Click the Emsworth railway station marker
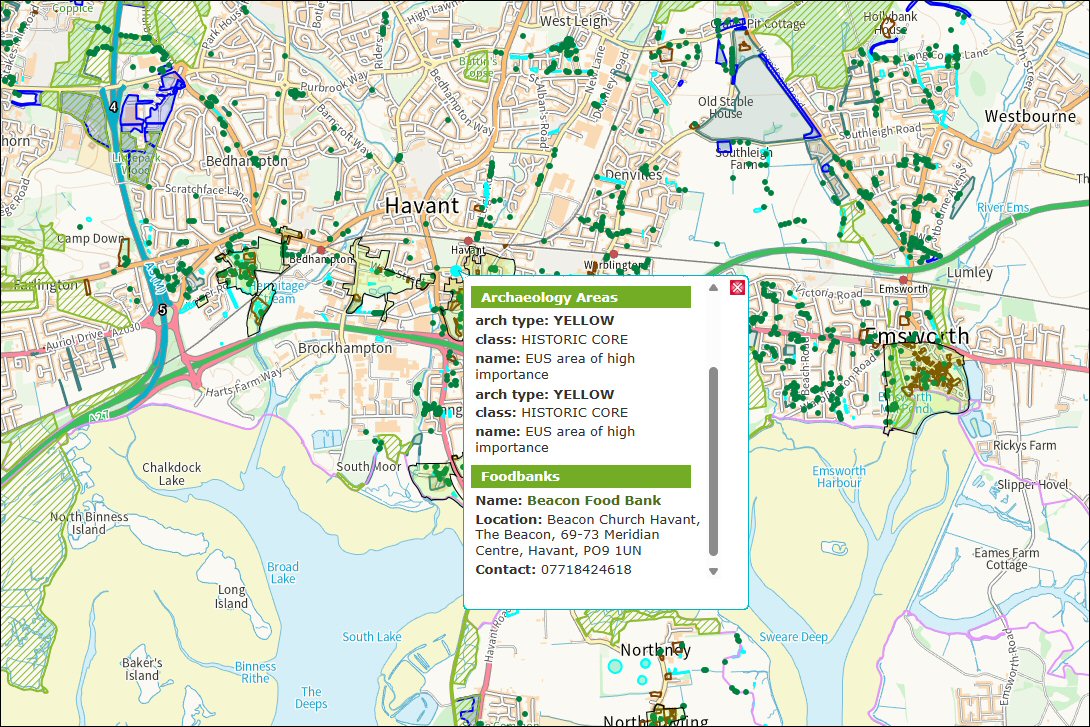The width and height of the screenshot is (1090, 727). pyautogui.click(x=904, y=280)
